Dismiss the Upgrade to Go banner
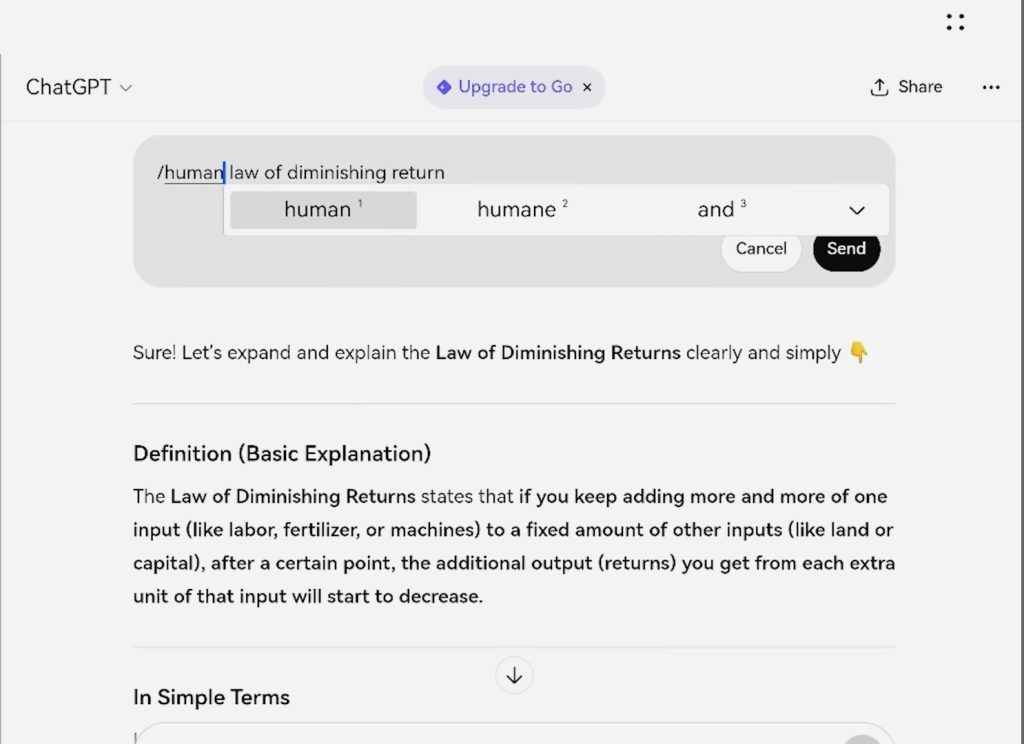 click(588, 87)
